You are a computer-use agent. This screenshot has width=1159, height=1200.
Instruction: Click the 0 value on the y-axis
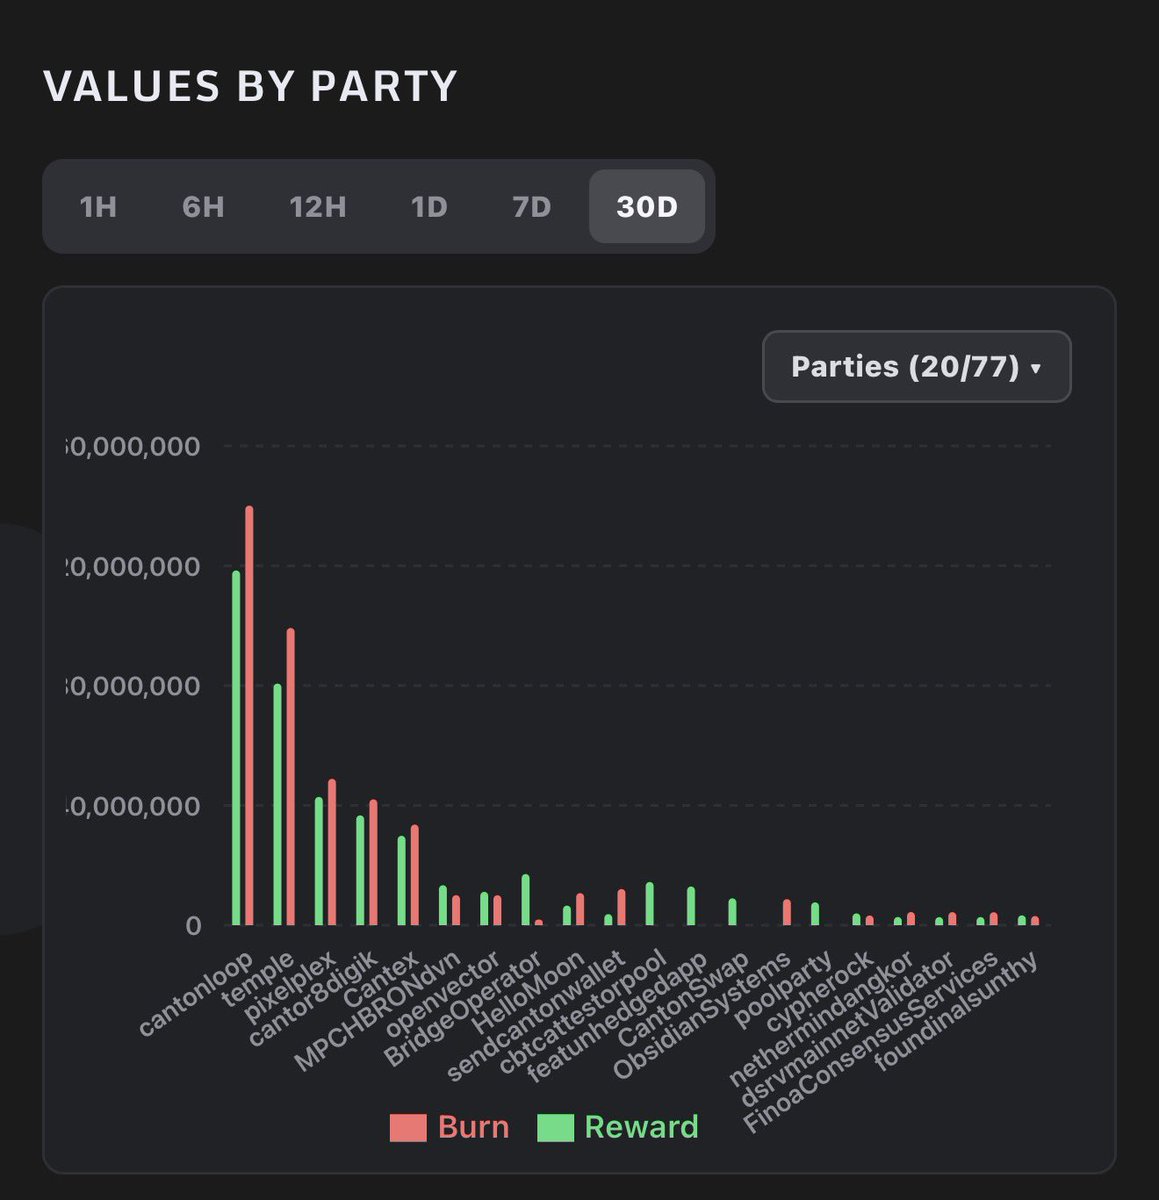pos(192,926)
